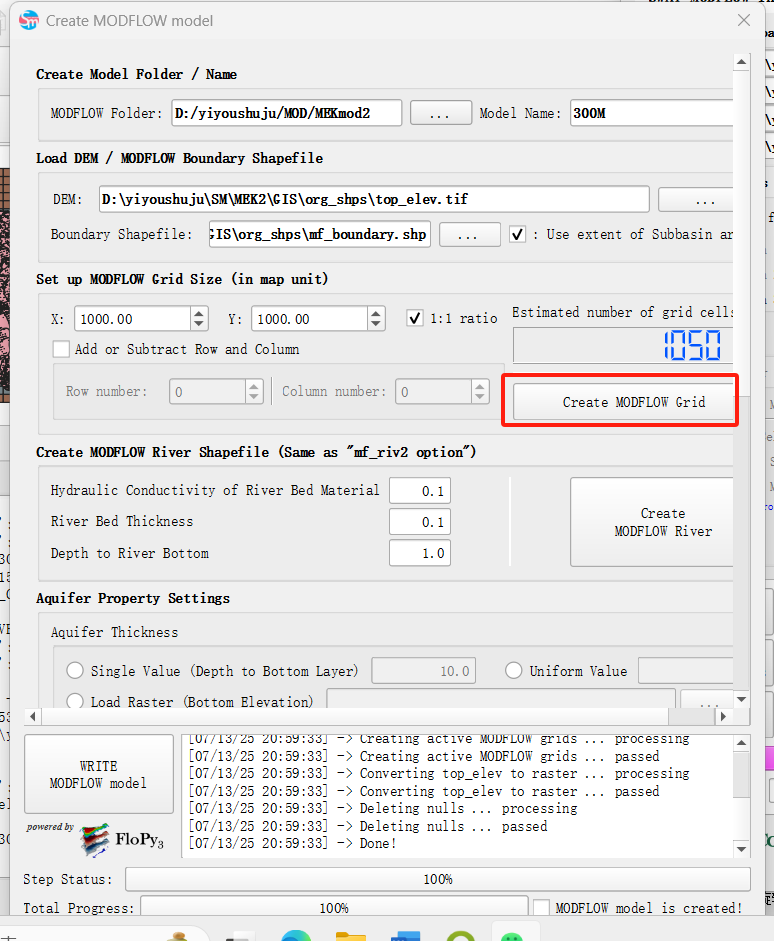Browse for the DEM file
The image size is (774, 941).
click(x=696, y=200)
